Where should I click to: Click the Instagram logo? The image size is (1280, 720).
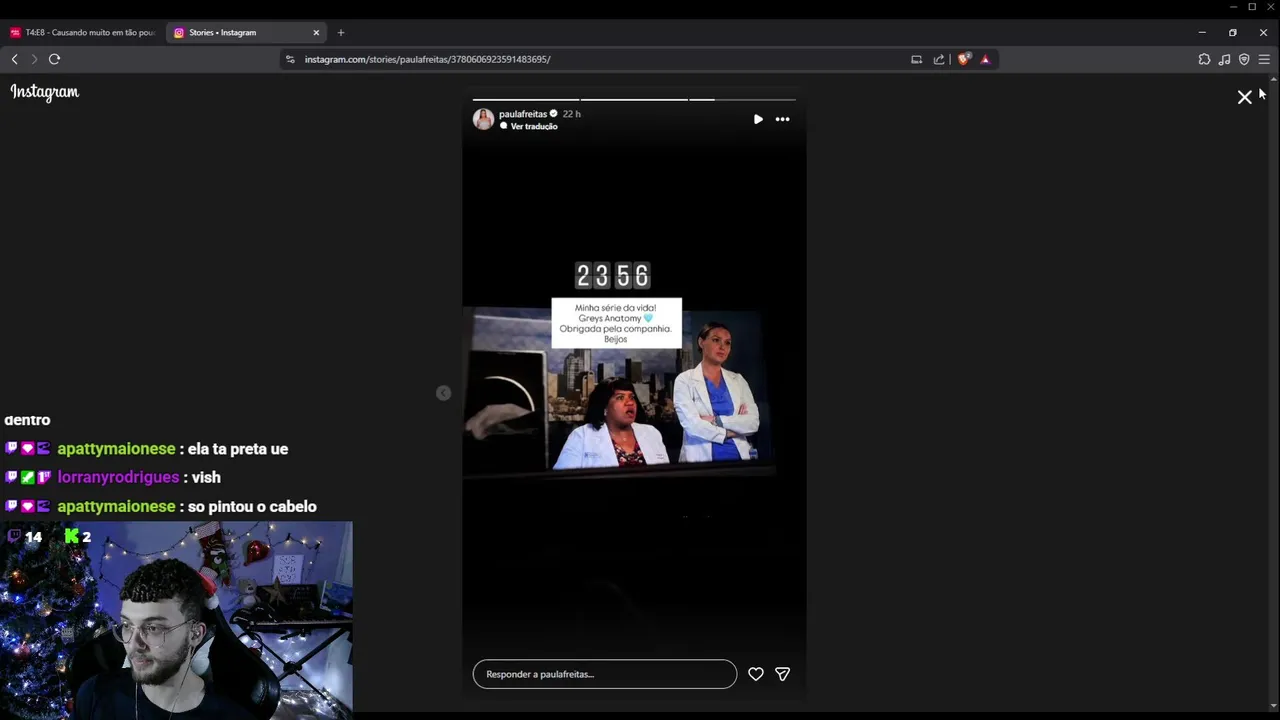pos(45,92)
